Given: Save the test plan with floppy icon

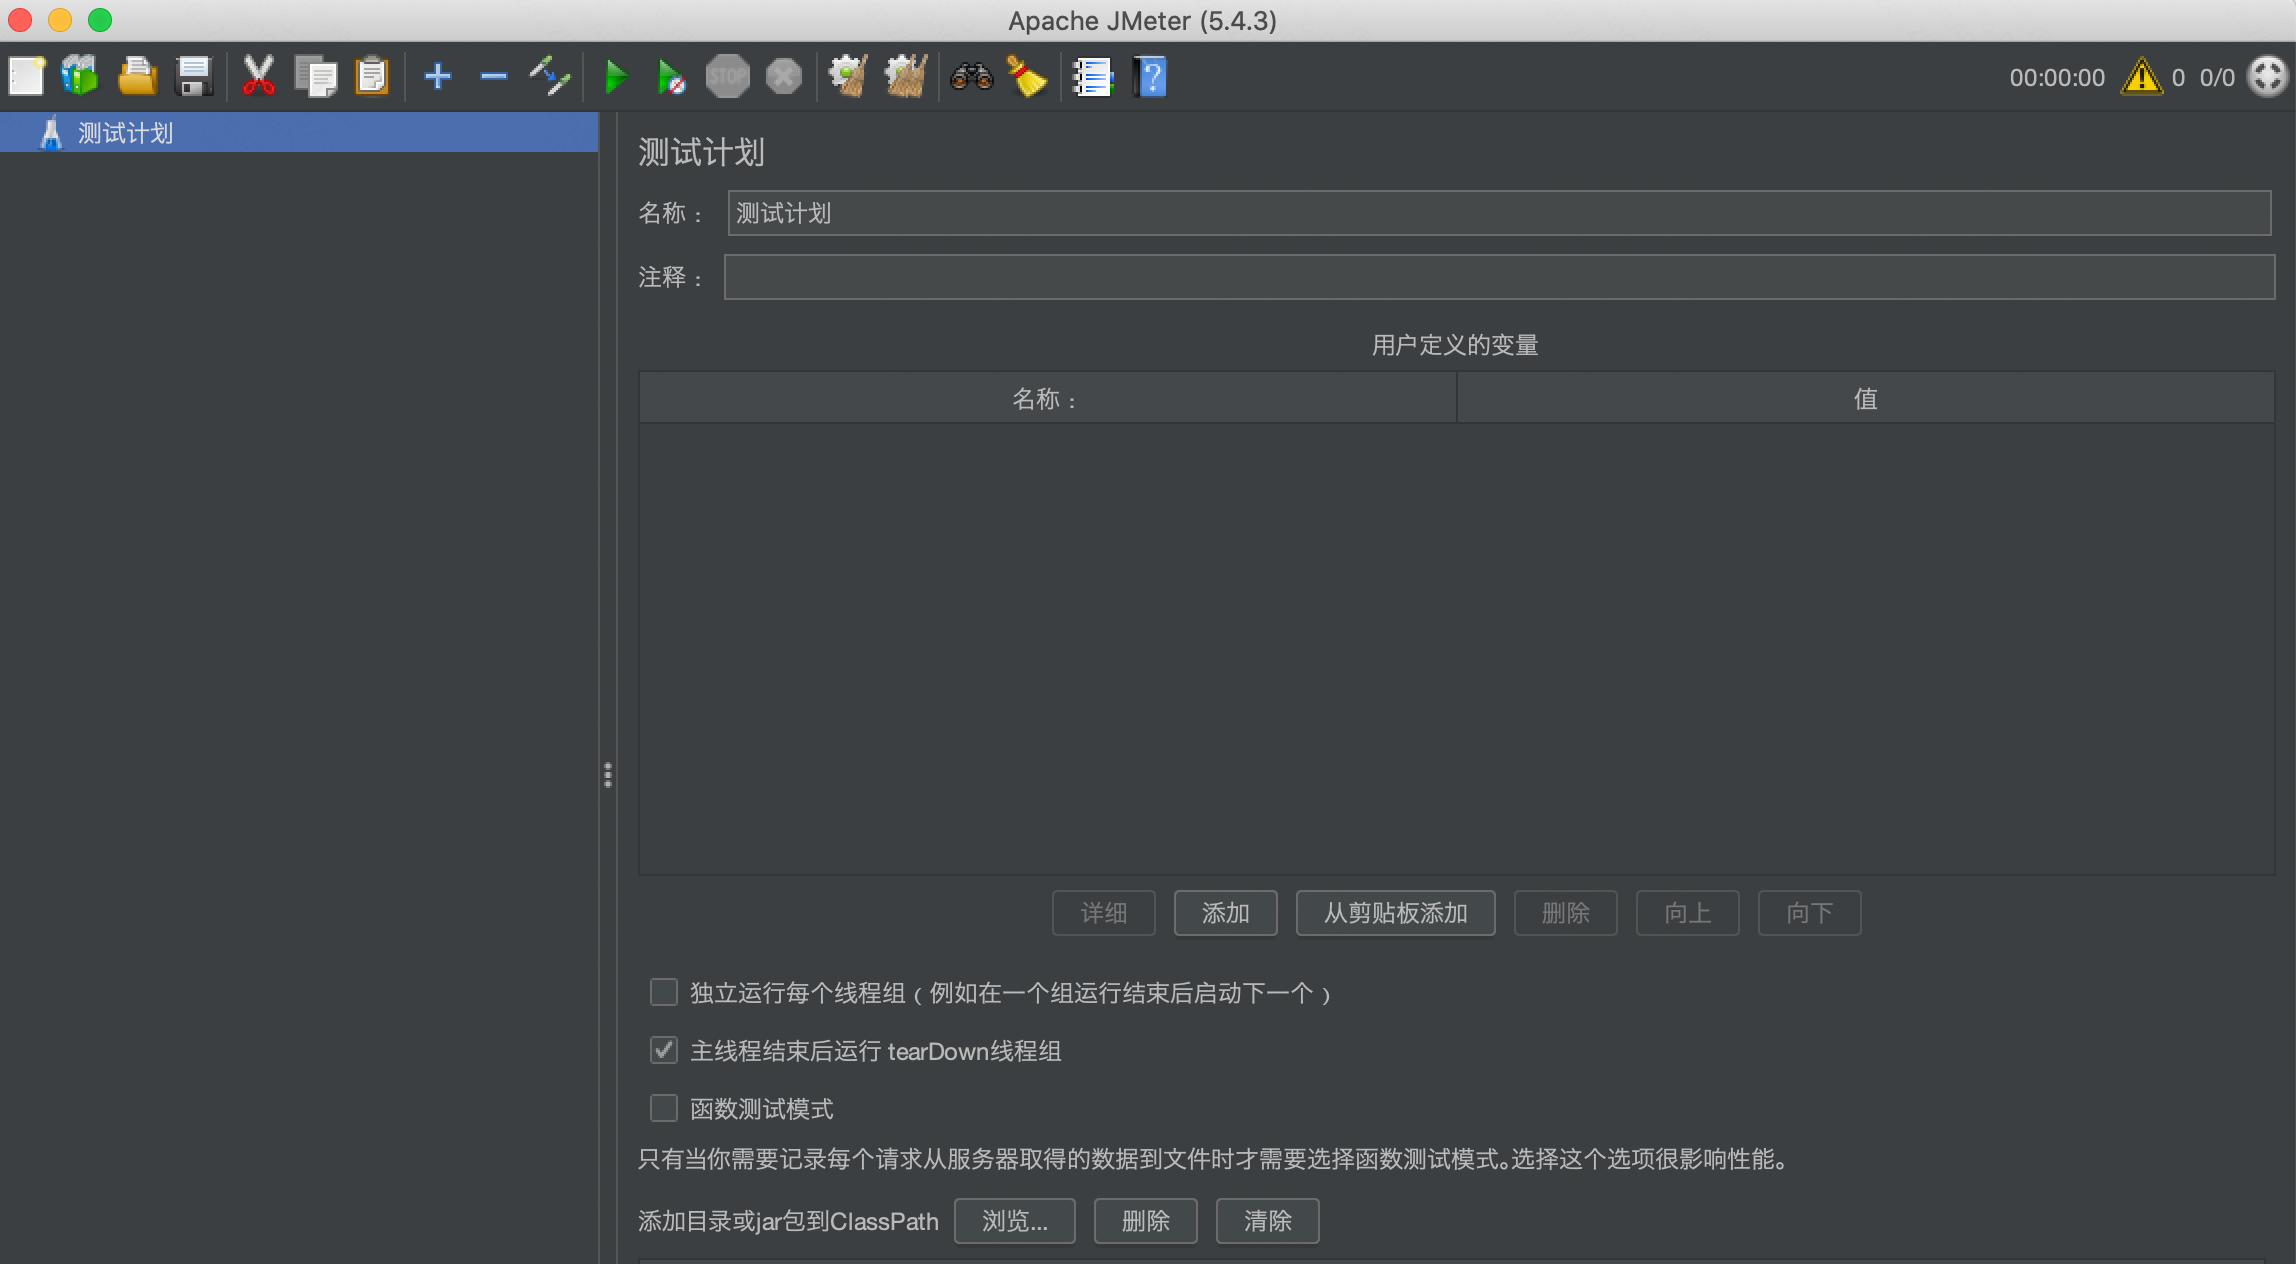Looking at the screenshot, I should click(193, 77).
